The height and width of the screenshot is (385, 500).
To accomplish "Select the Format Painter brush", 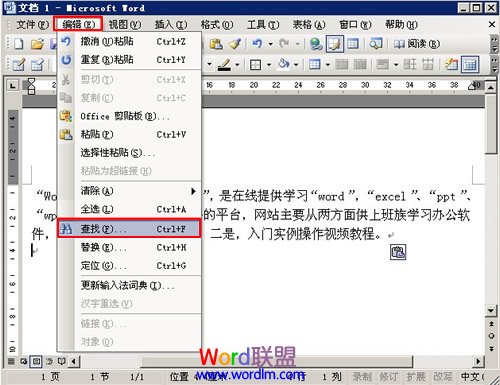I will [x=235, y=44].
